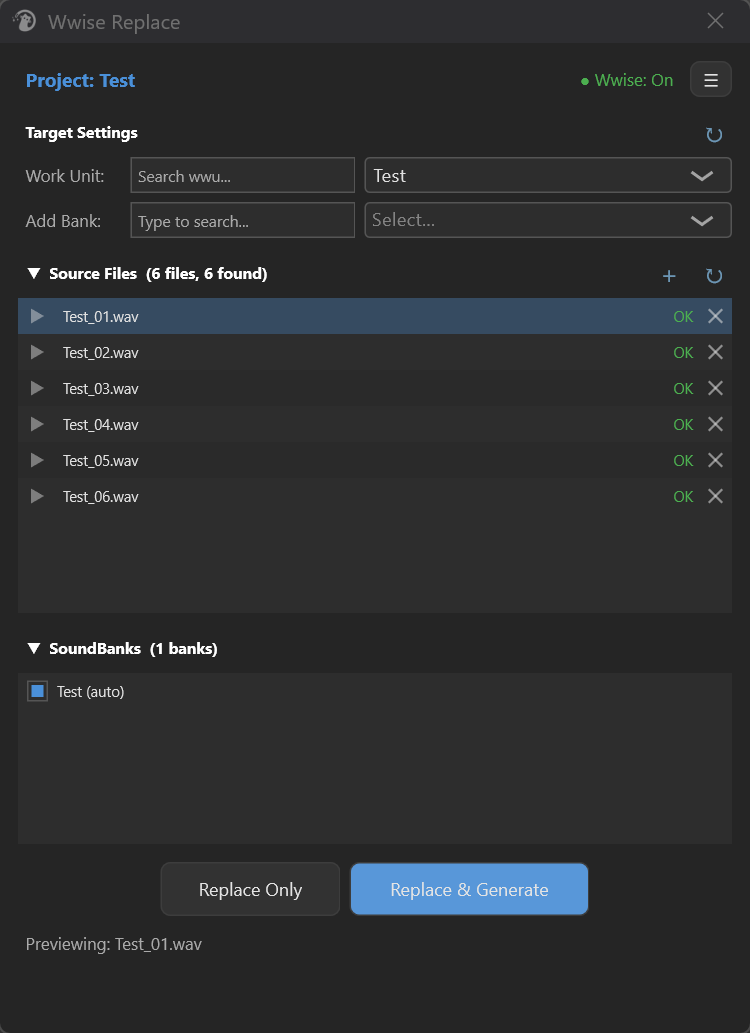Click the Replace & Generate button
750x1033 pixels.
click(469, 889)
